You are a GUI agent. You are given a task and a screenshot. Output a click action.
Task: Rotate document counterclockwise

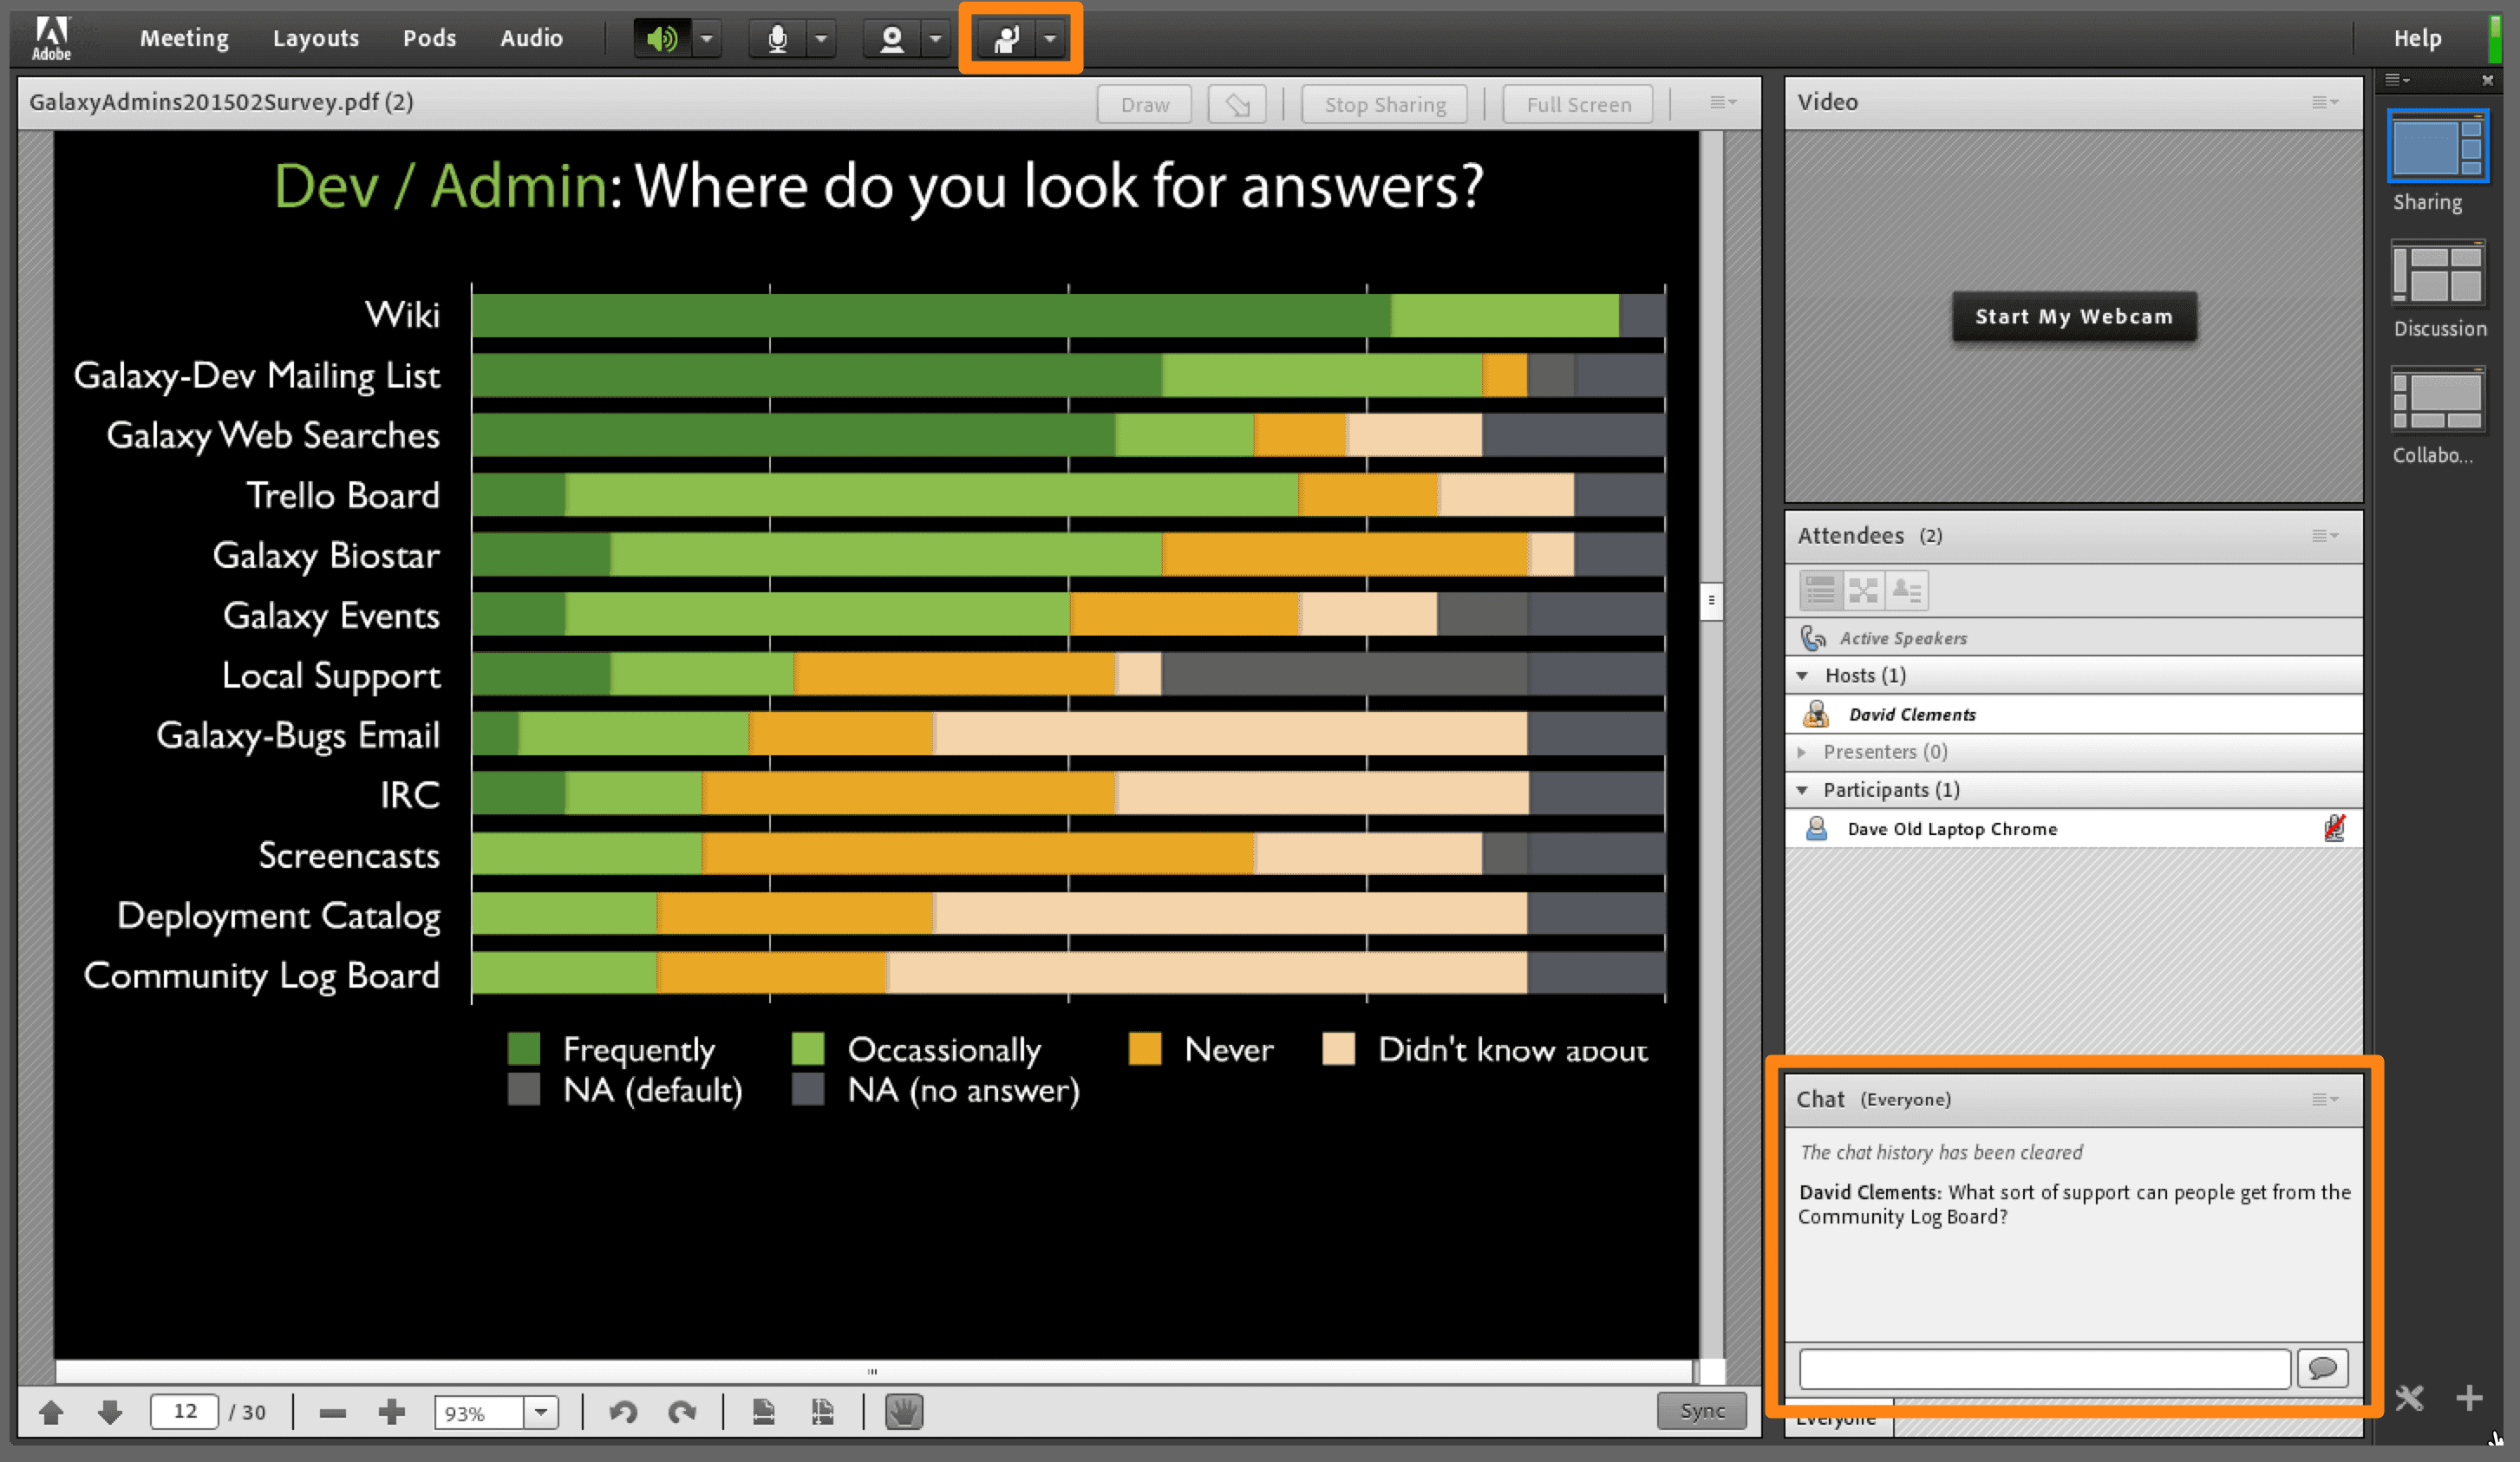pos(623,1412)
